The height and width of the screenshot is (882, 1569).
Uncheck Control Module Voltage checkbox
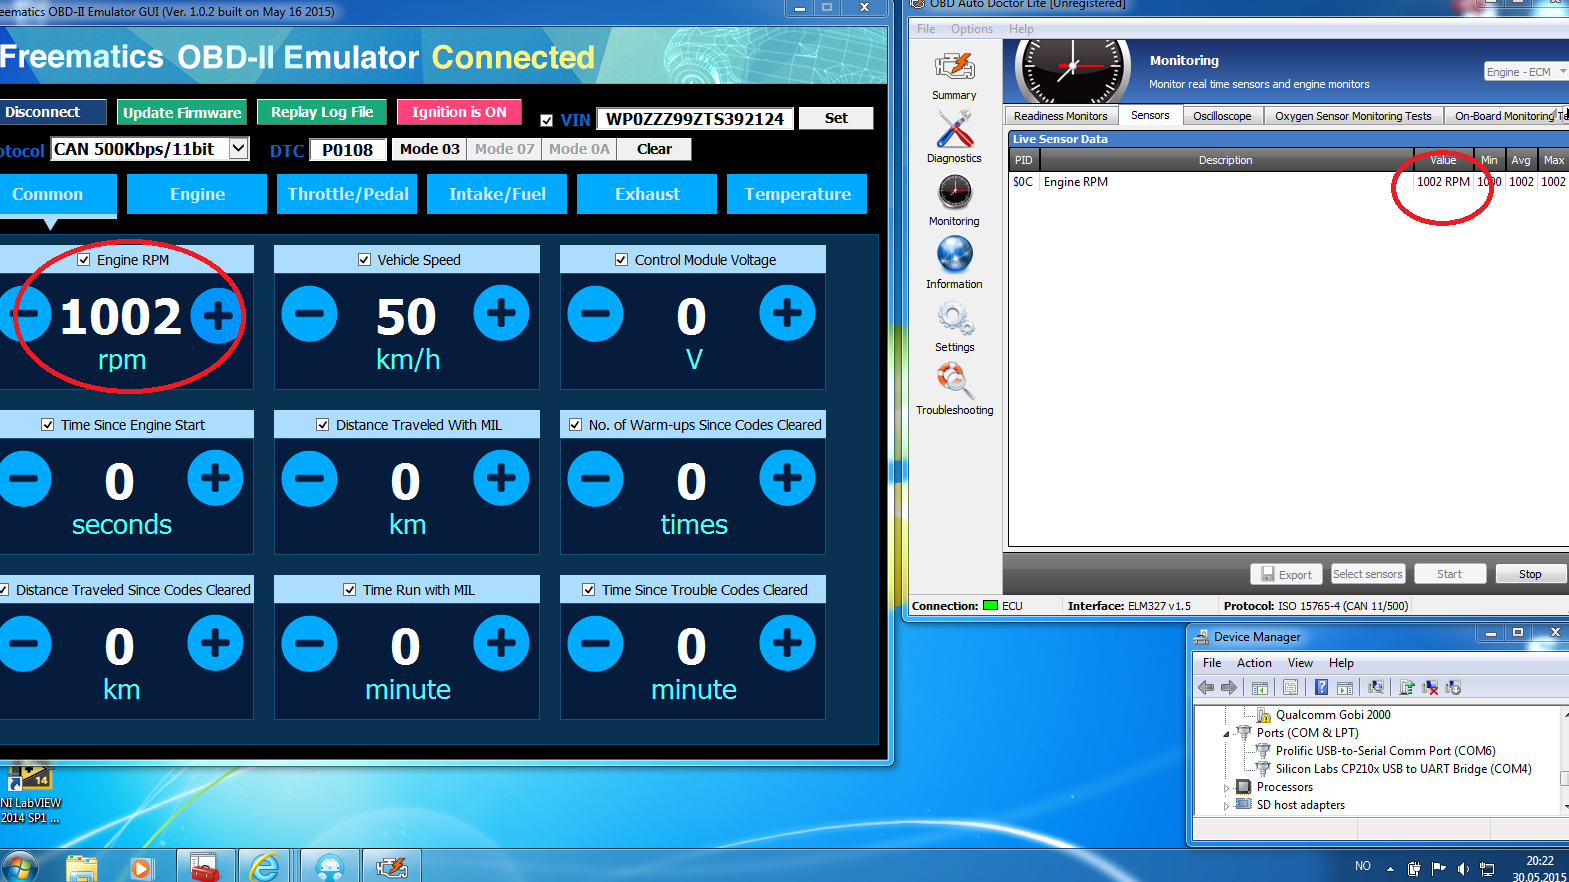coord(621,260)
